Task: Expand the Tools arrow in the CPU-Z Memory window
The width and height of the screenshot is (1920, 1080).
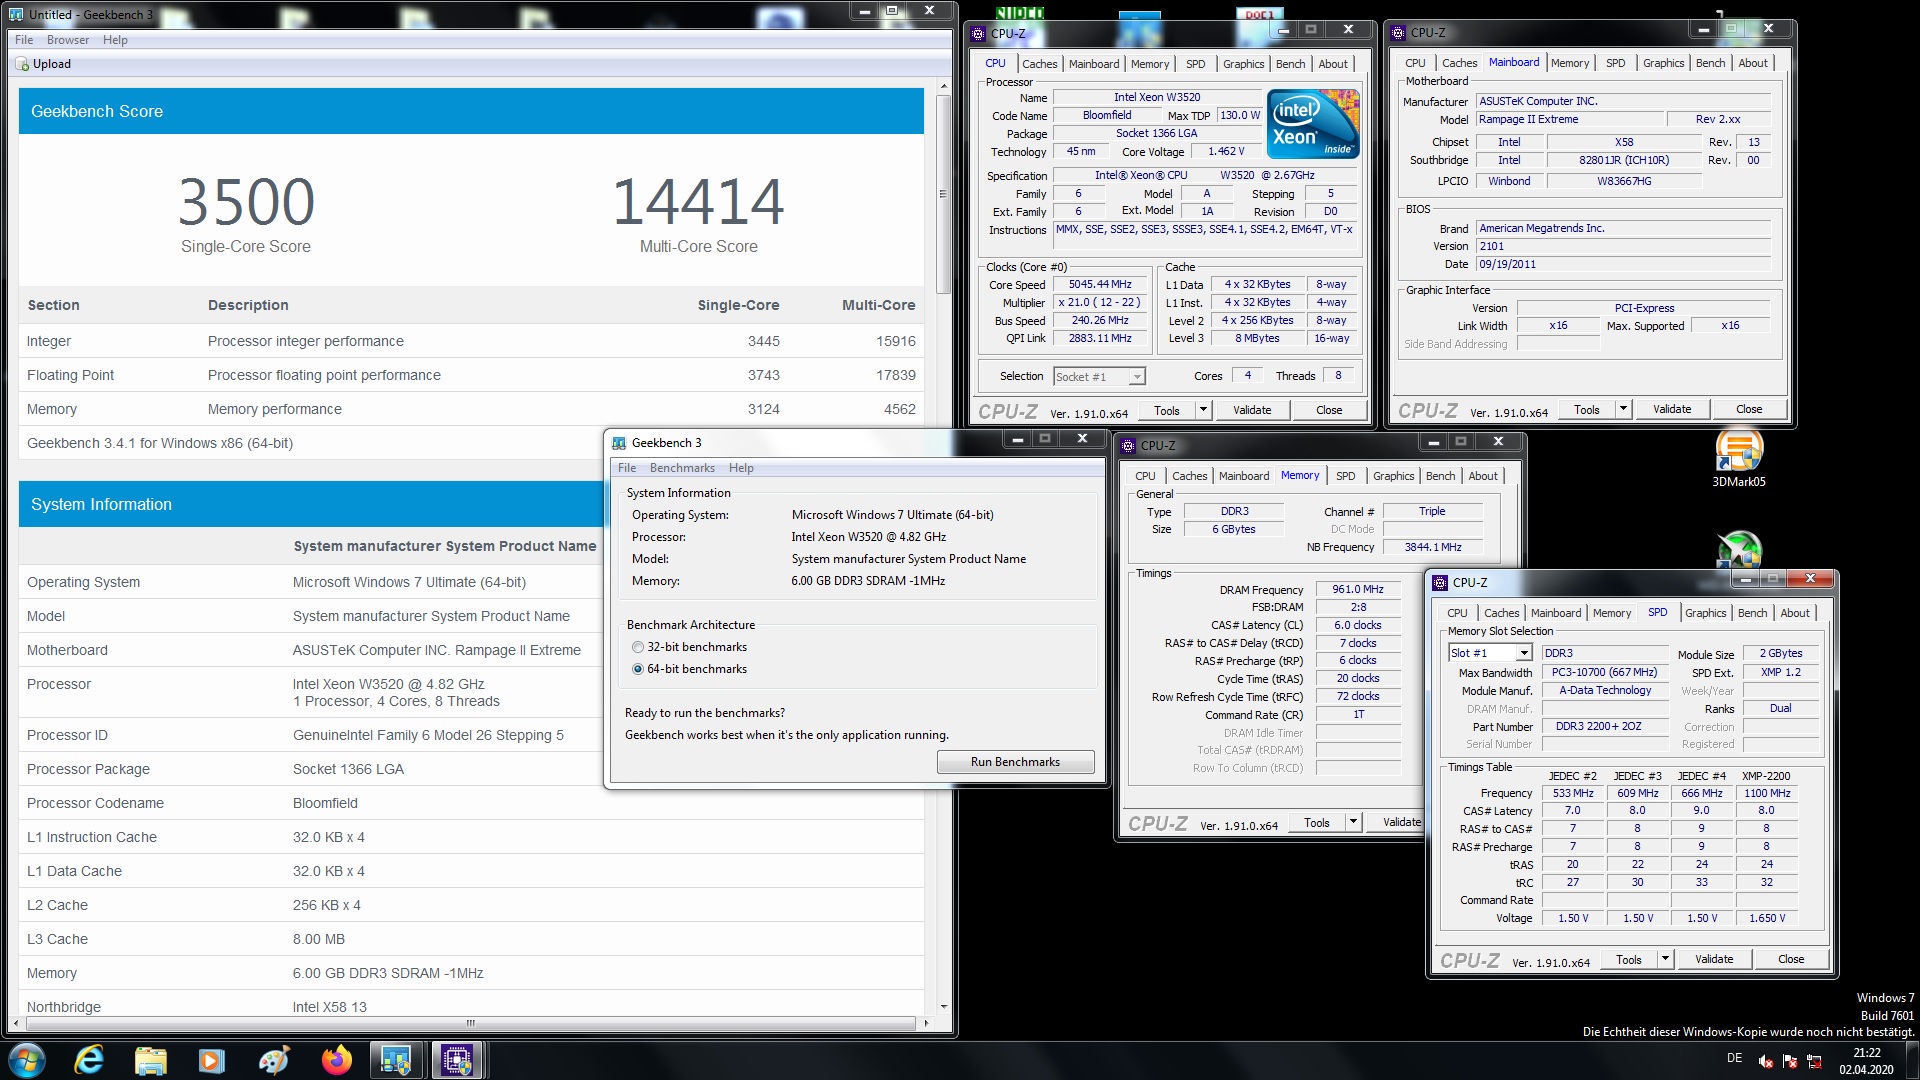Action: (x=1353, y=822)
